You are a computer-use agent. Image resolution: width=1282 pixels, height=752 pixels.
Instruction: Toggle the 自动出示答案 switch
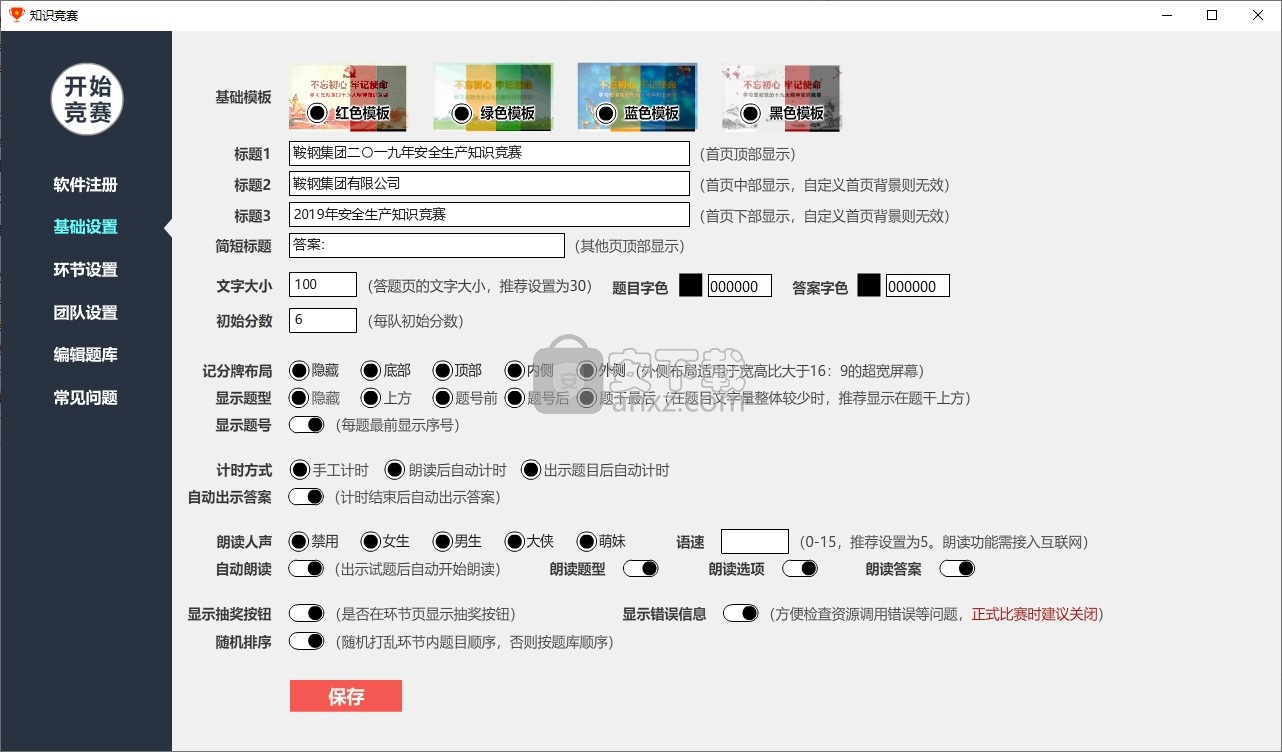pyautogui.click(x=306, y=496)
